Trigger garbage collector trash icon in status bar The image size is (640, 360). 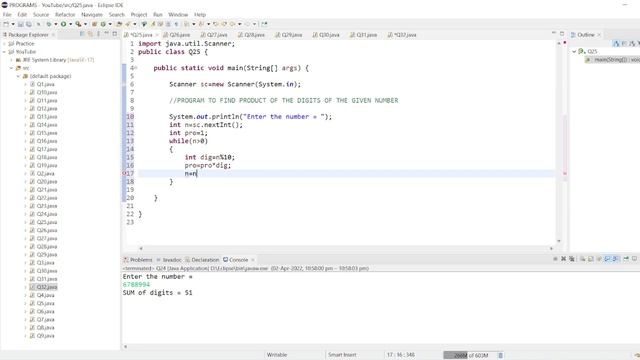point(500,355)
